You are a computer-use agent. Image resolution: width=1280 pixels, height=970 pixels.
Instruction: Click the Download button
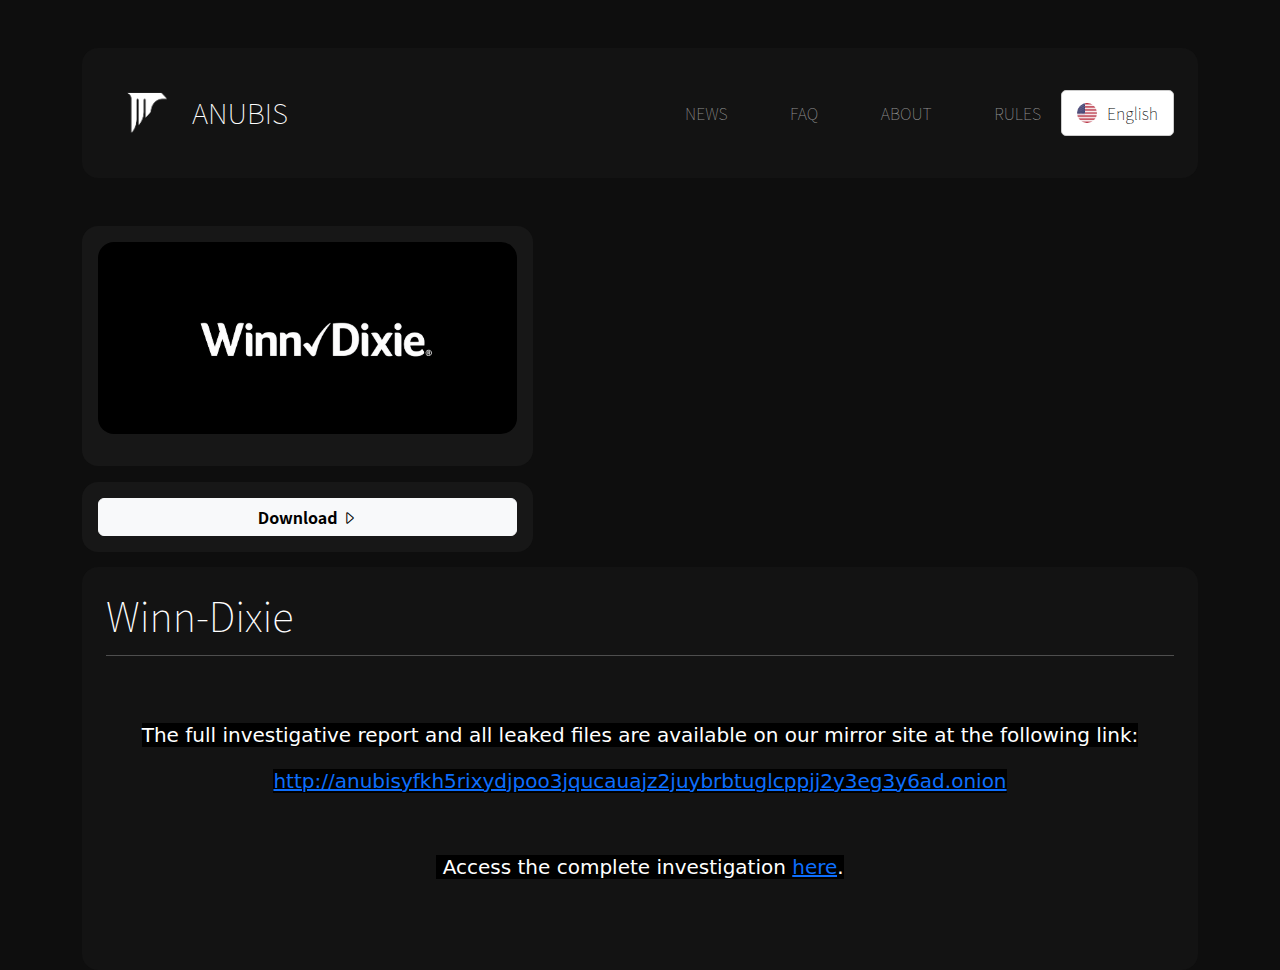tap(307, 517)
